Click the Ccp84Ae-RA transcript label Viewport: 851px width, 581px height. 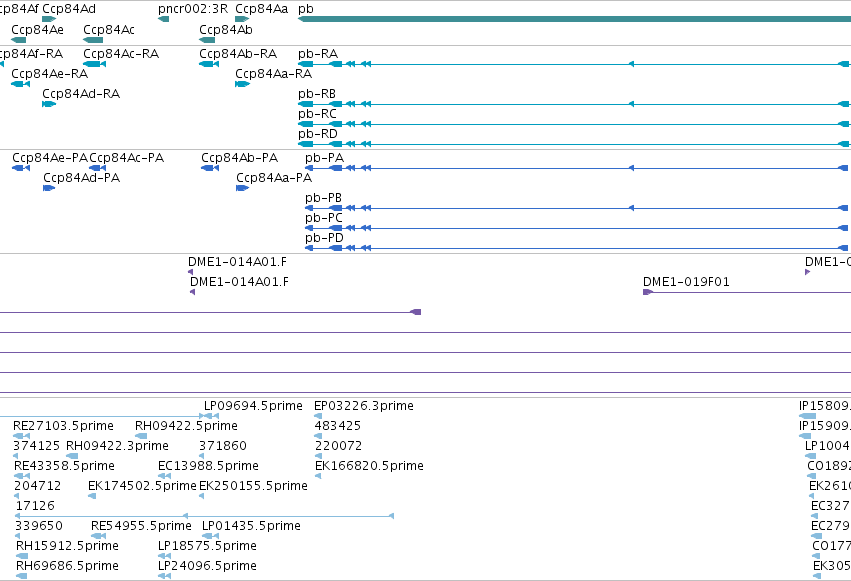click(x=49, y=74)
